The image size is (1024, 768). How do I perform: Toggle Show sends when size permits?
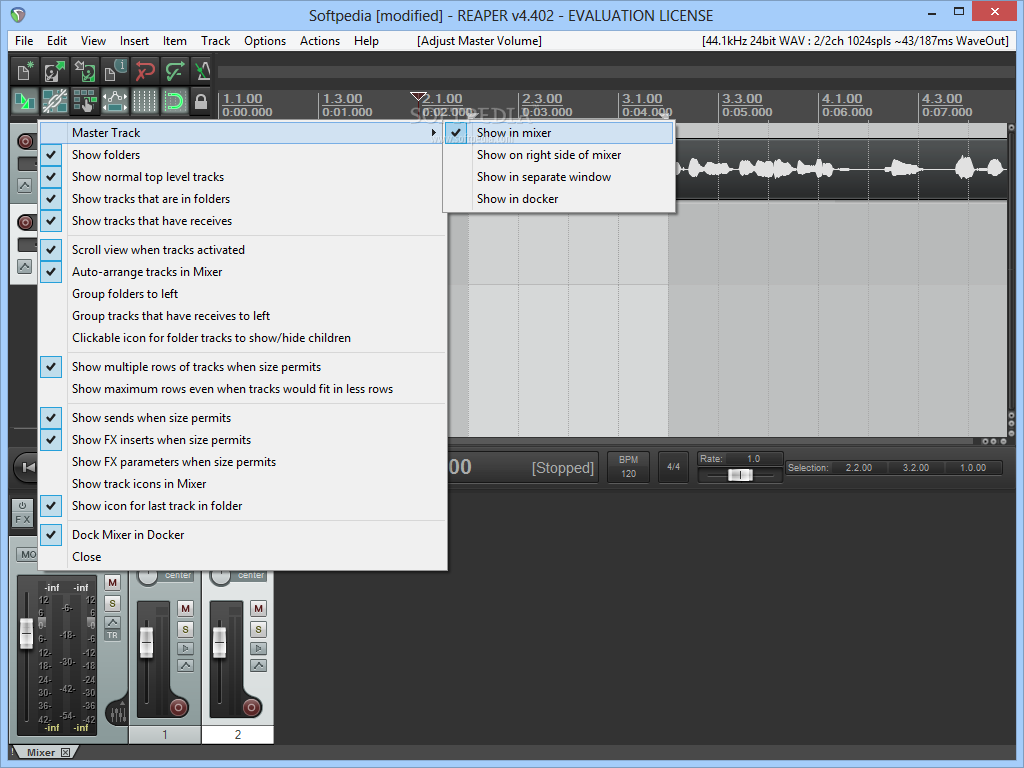point(242,418)
